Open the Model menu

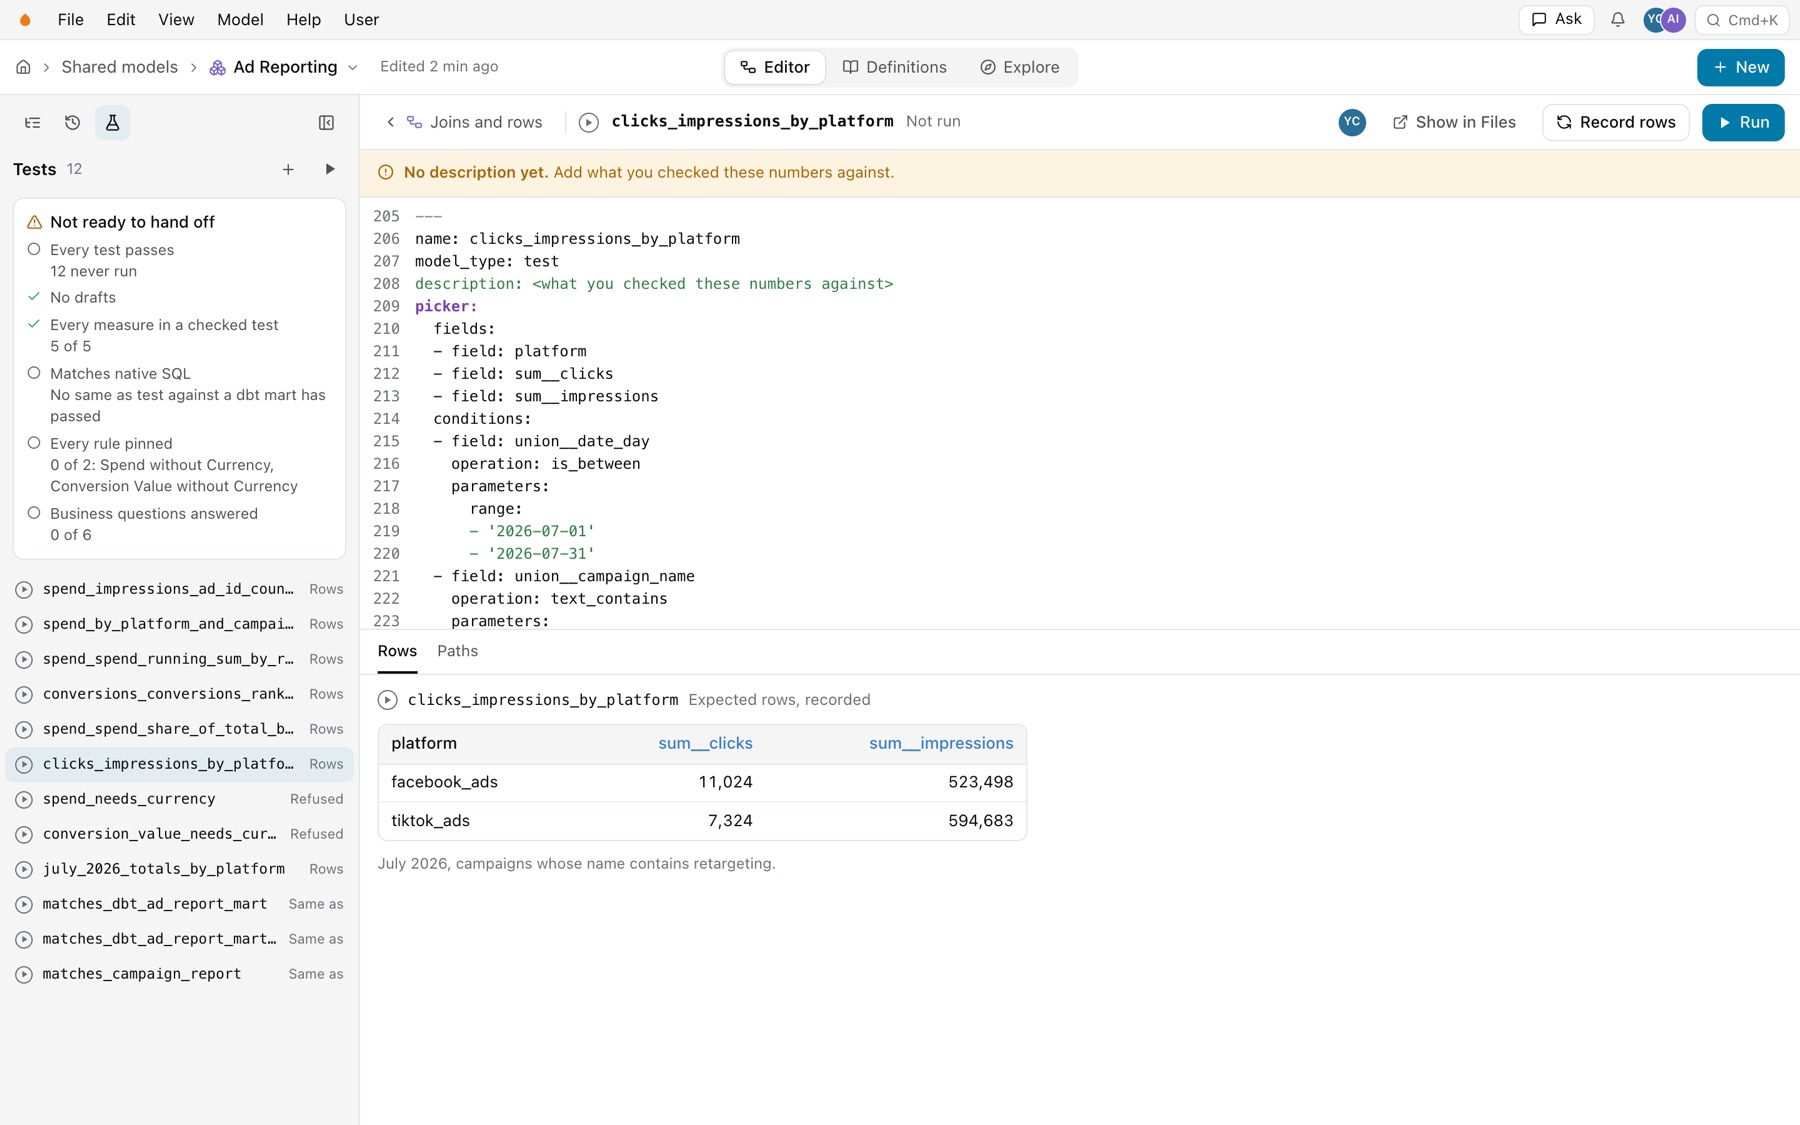(x=240, y=19)
